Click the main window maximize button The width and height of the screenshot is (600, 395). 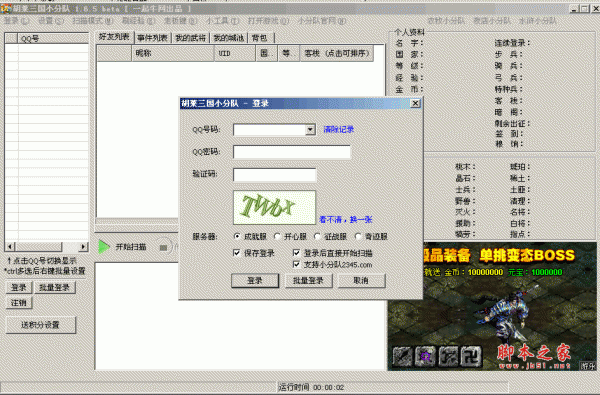click(x=584, y=8)
